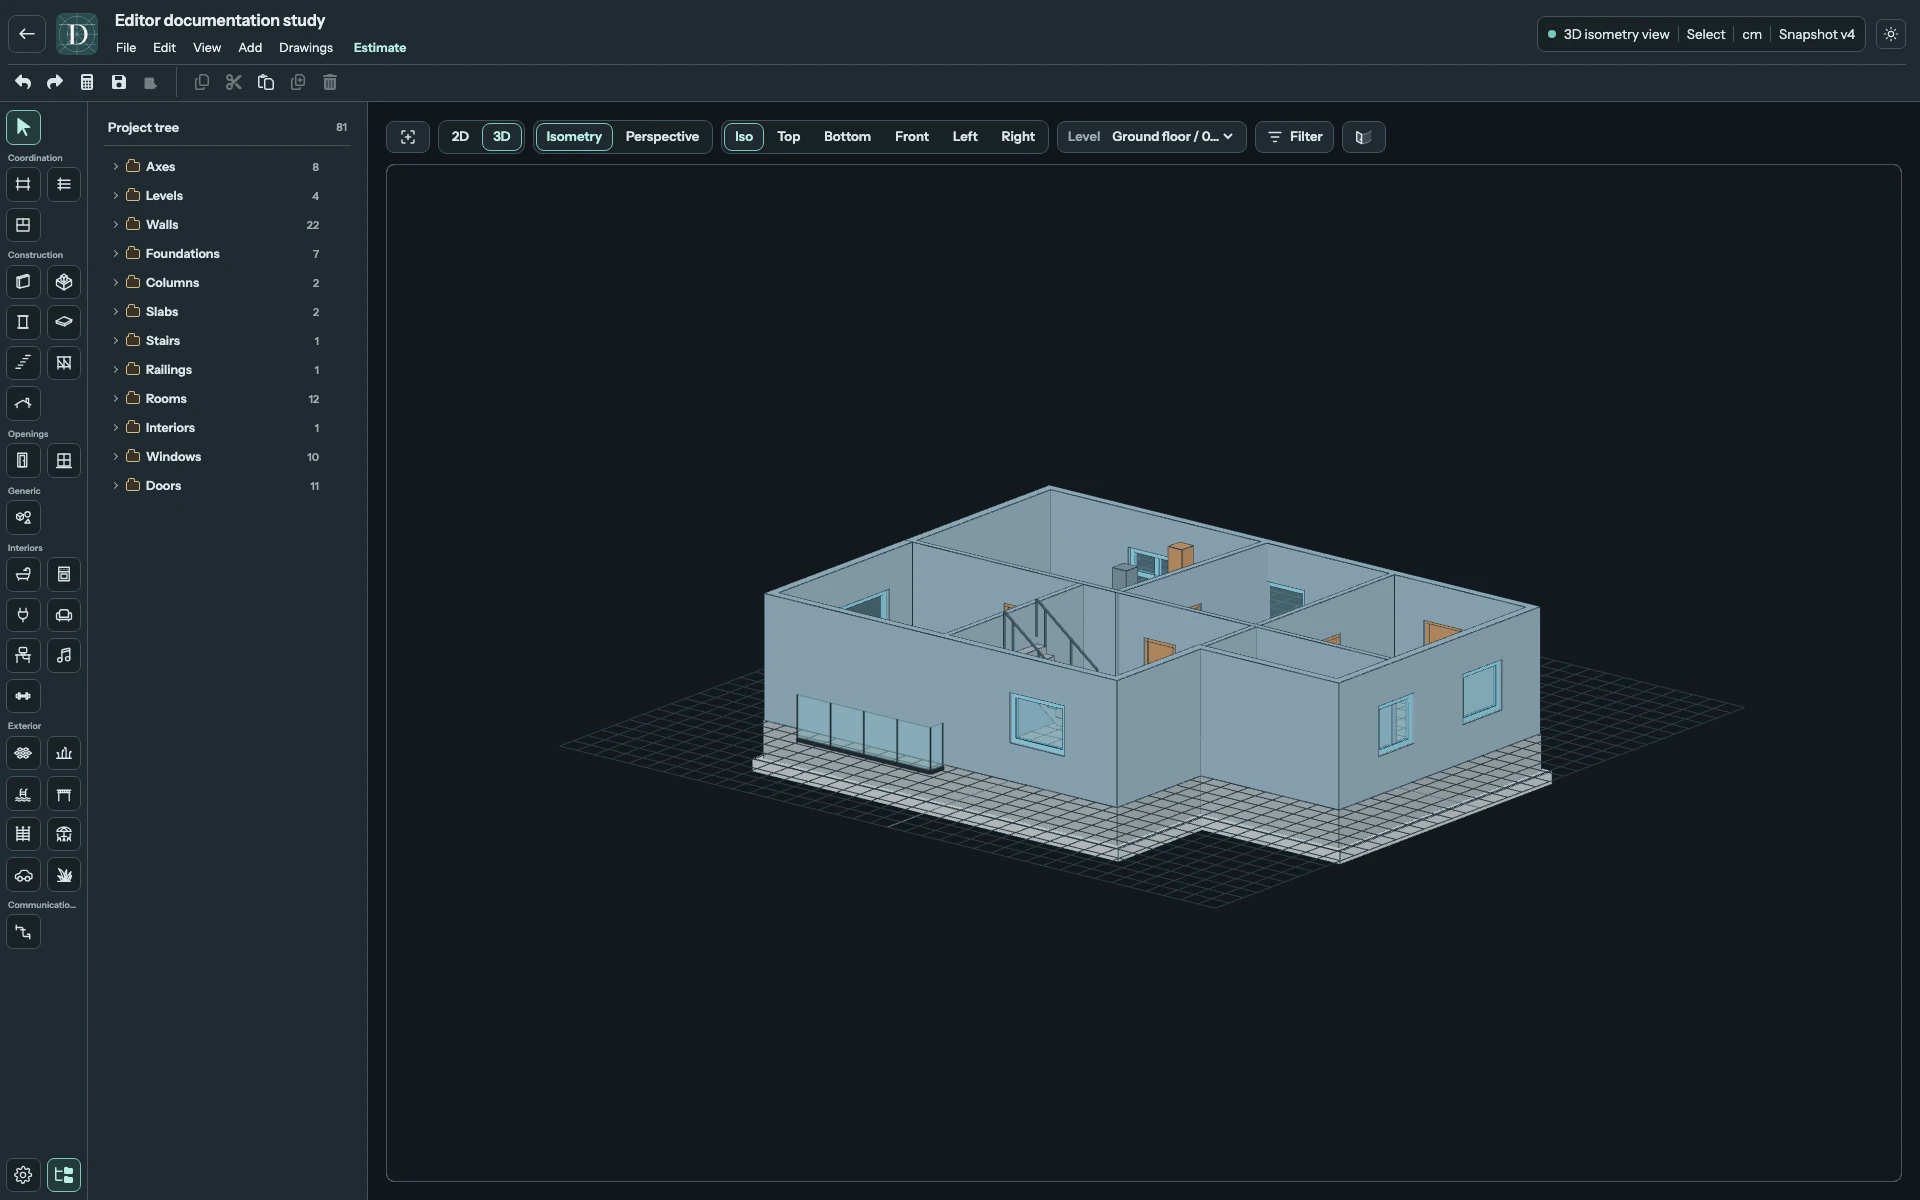This screenshot has width=1920, height=1200.
Task: Select the door tool under Openings
Action: 23,461
